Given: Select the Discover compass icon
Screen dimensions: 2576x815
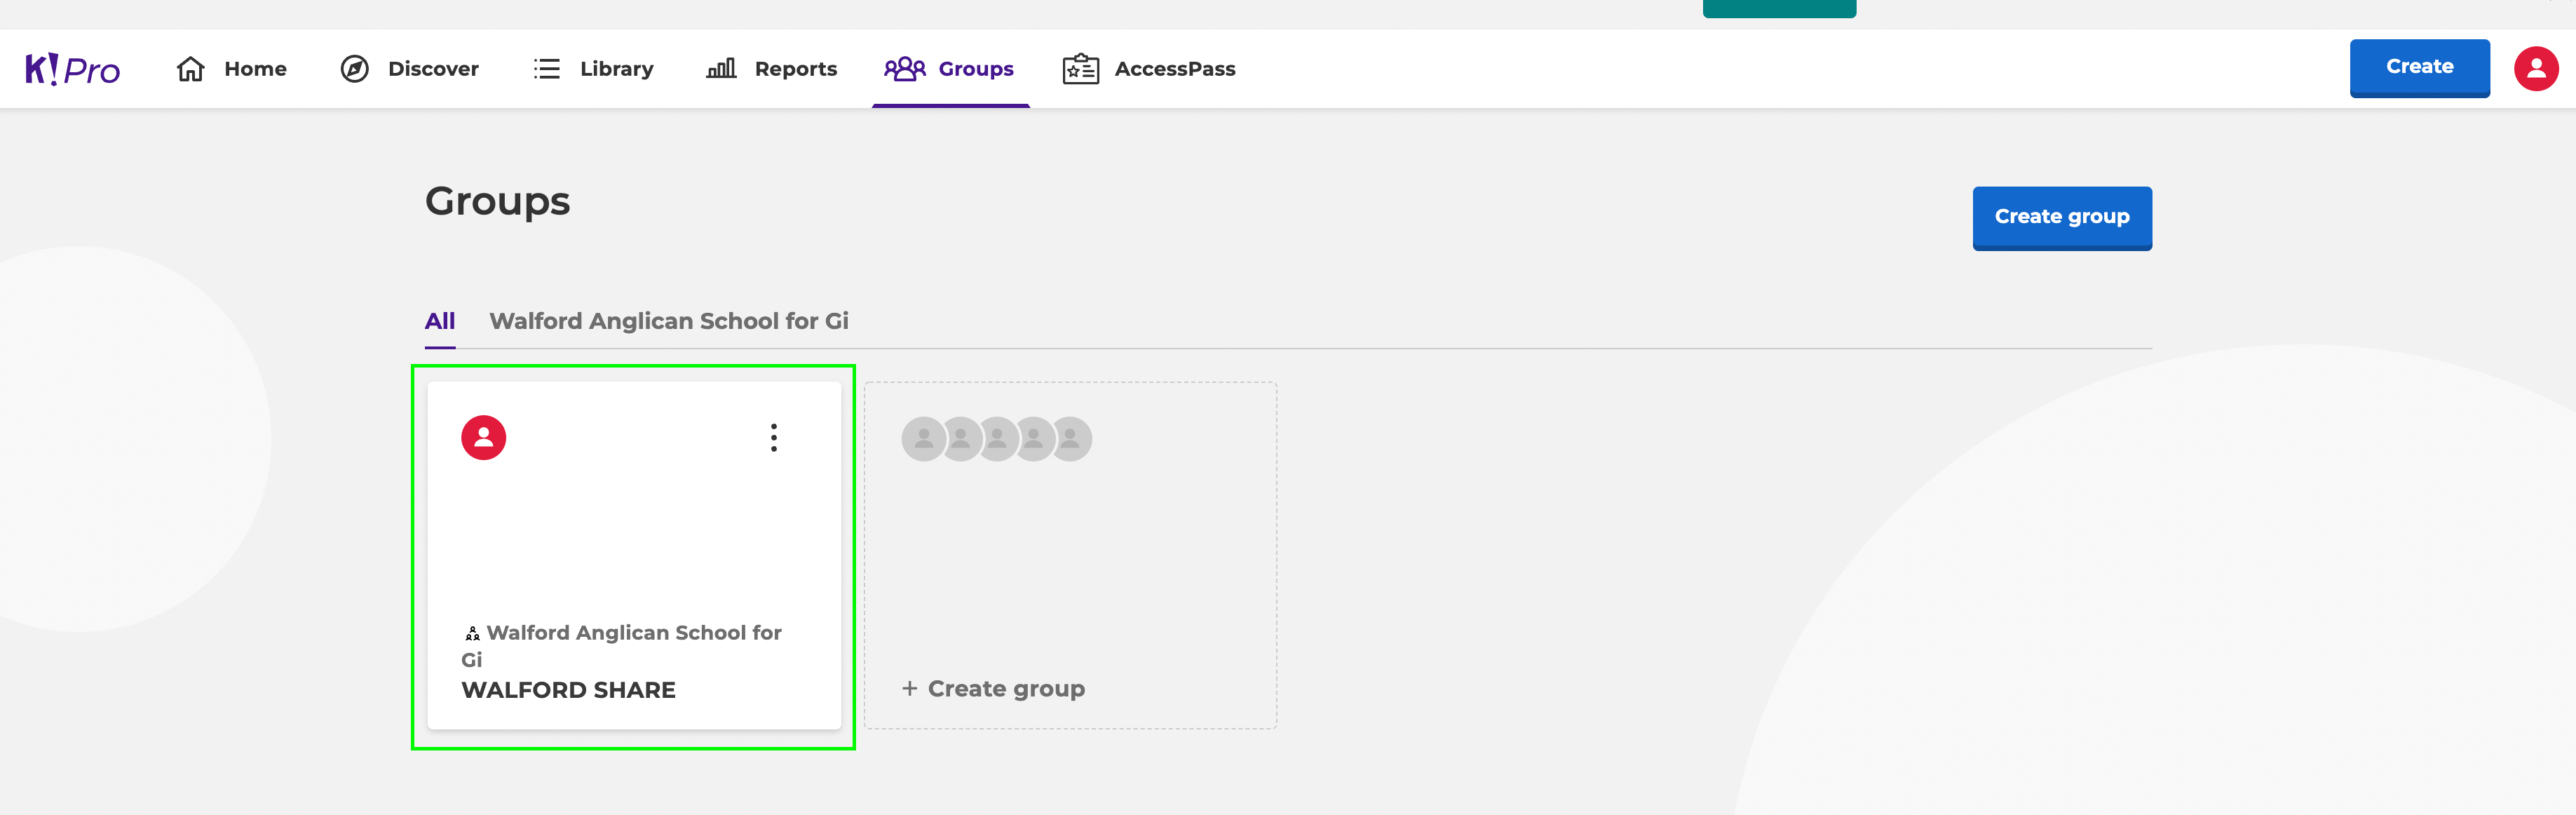Looking at the screenshot, I should coord(355,68).
